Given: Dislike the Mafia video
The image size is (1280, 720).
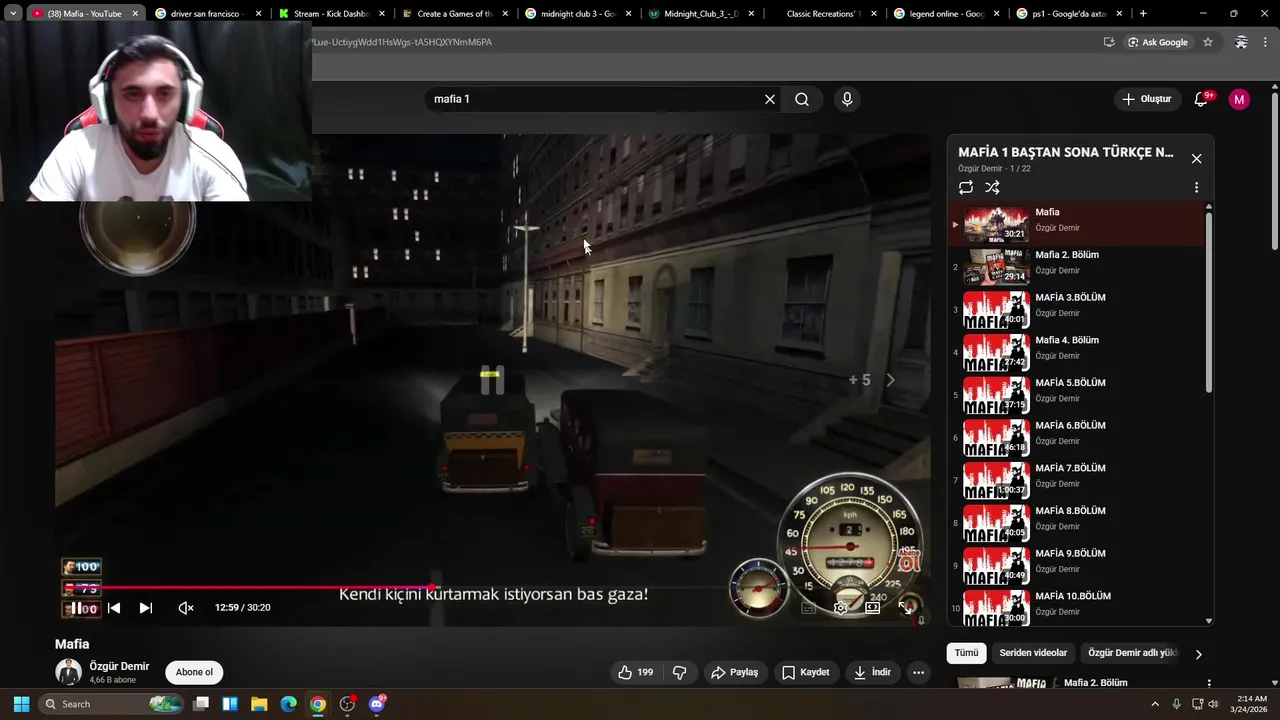Looking at the screenshot, I should 680,672.
